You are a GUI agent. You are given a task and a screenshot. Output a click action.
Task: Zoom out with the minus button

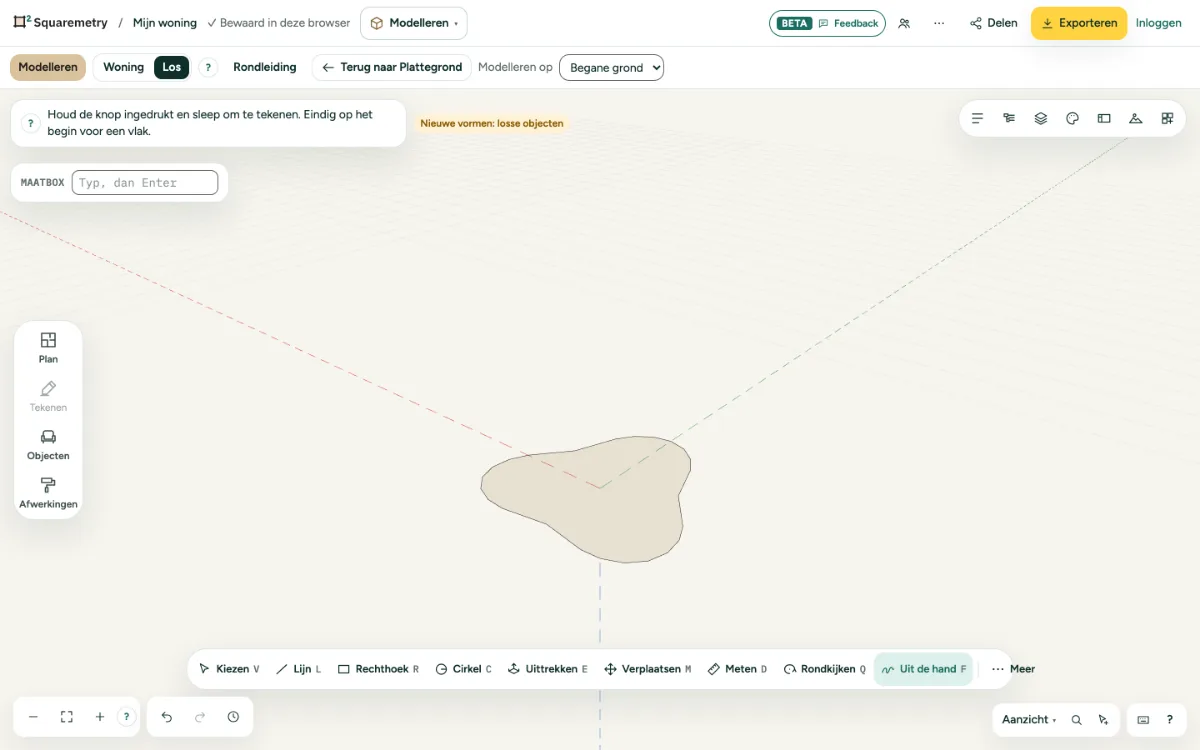tap(33, 717)
